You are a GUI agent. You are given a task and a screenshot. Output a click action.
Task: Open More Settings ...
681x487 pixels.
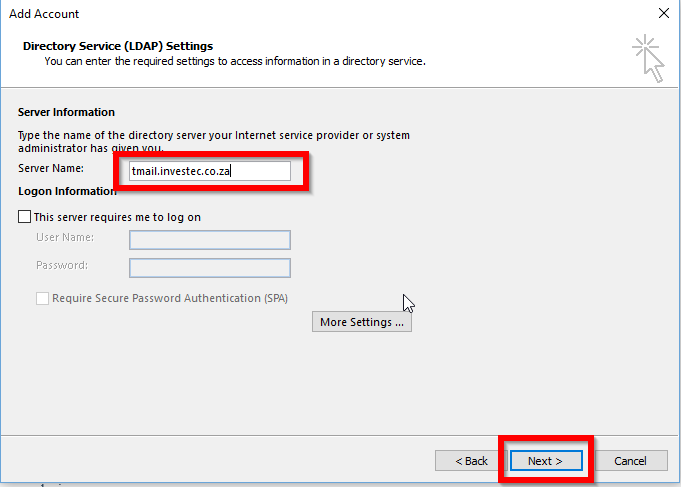(x=362, y=322)
